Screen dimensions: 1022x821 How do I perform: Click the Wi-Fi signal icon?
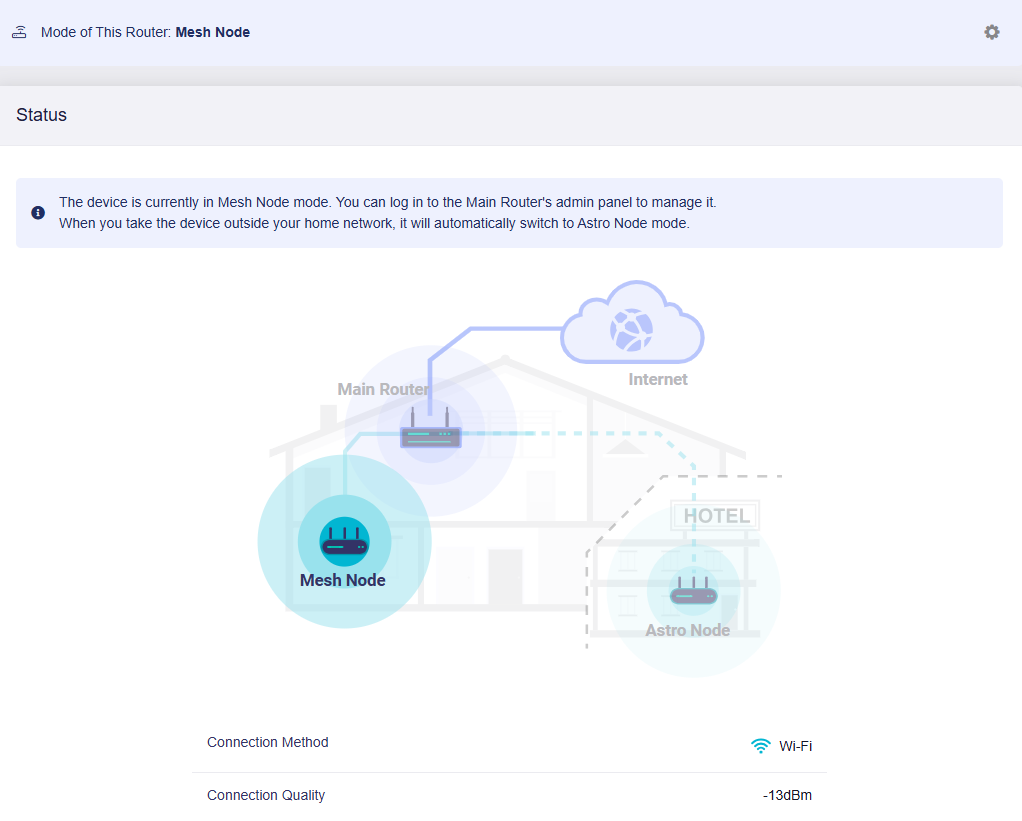pyautogui.click(x=760, y=745)
